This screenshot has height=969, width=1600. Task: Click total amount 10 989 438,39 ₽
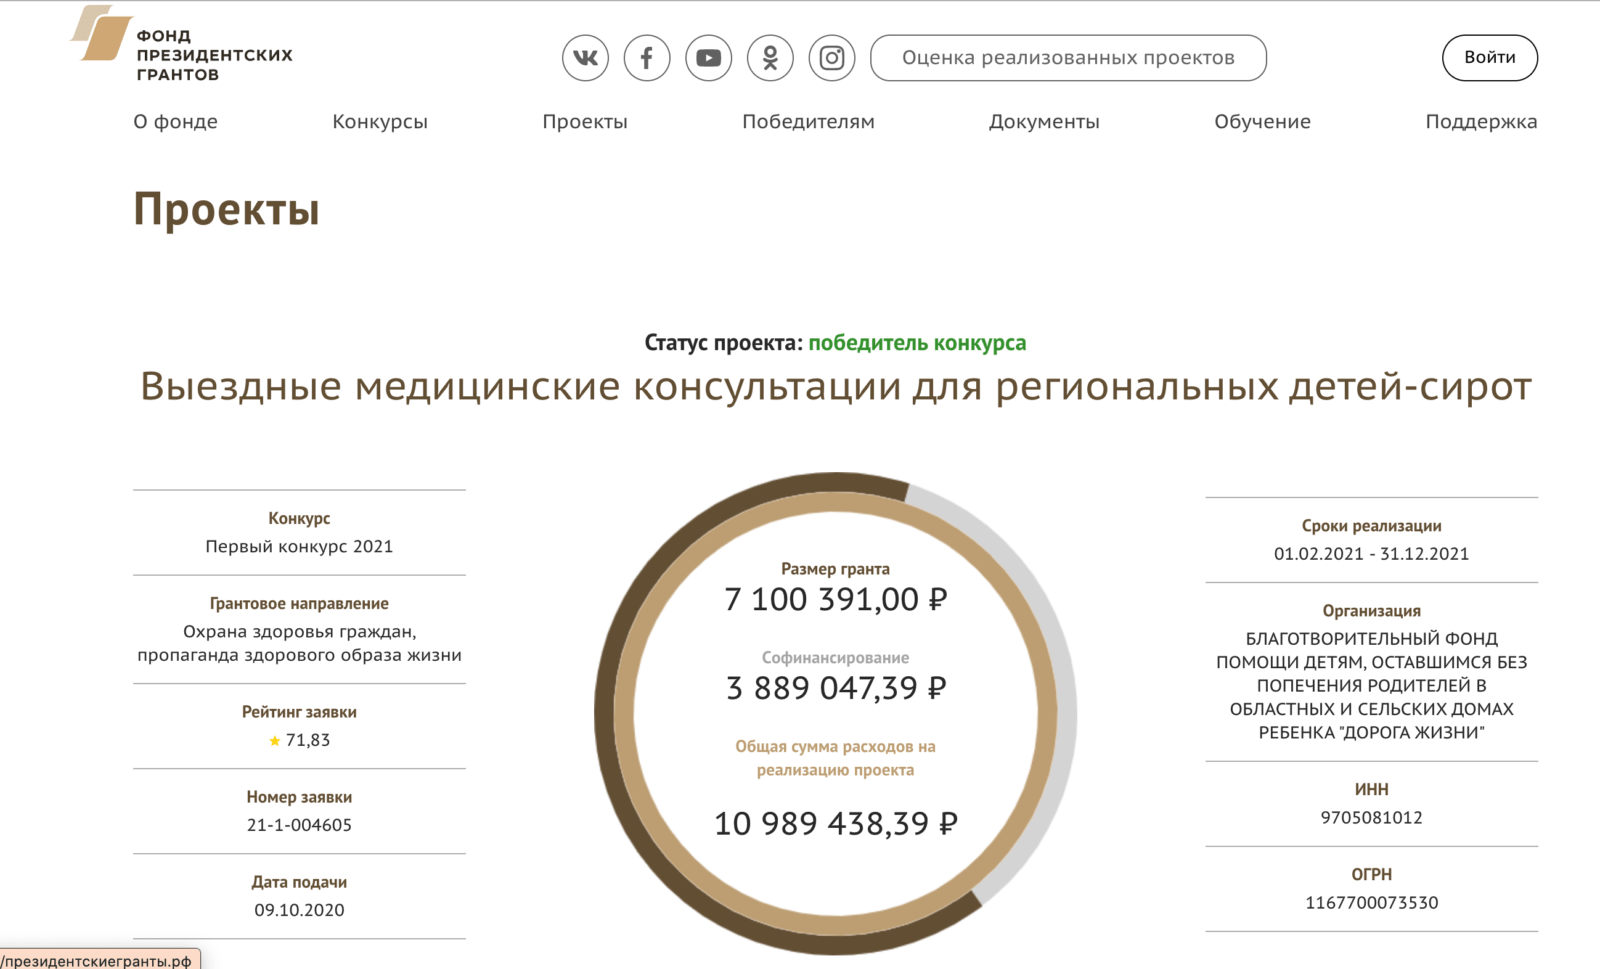click(835, 824)
